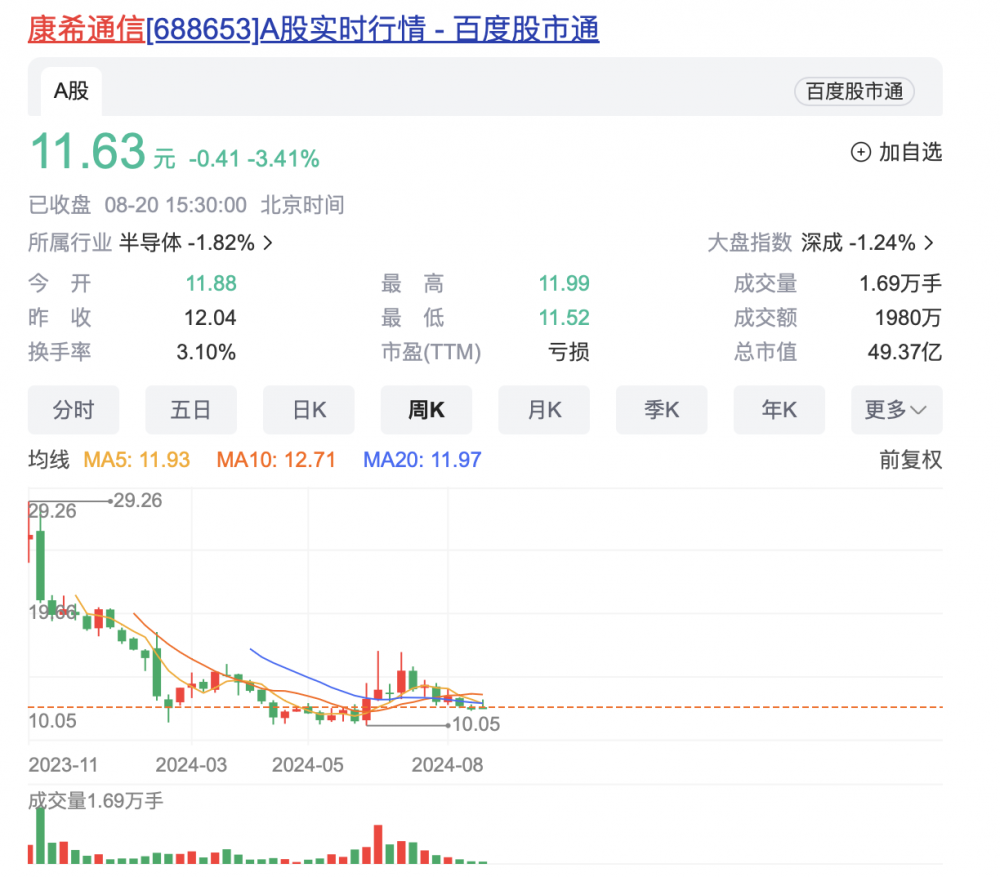
Task: Click the tallest green volume bar at chart start
Action: point(41,836)
